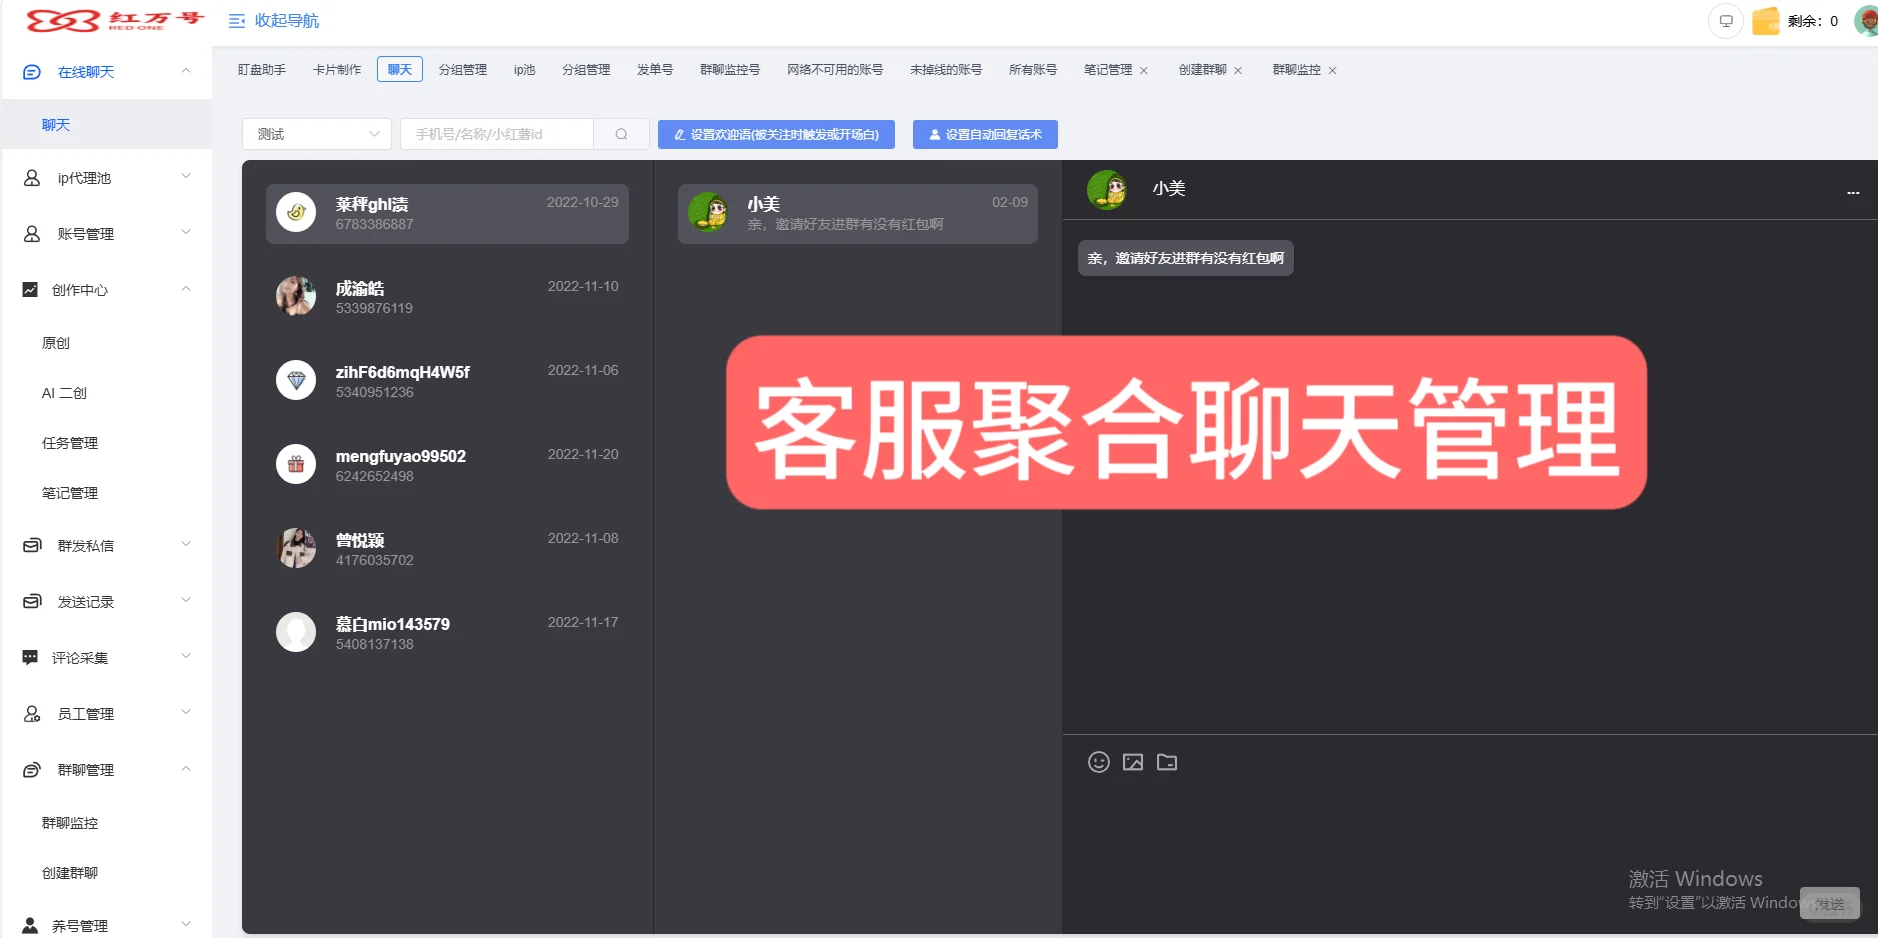Click the file folder icon in chat toolbar
The image size is (1878, 938).
(x=1168, y=761)
